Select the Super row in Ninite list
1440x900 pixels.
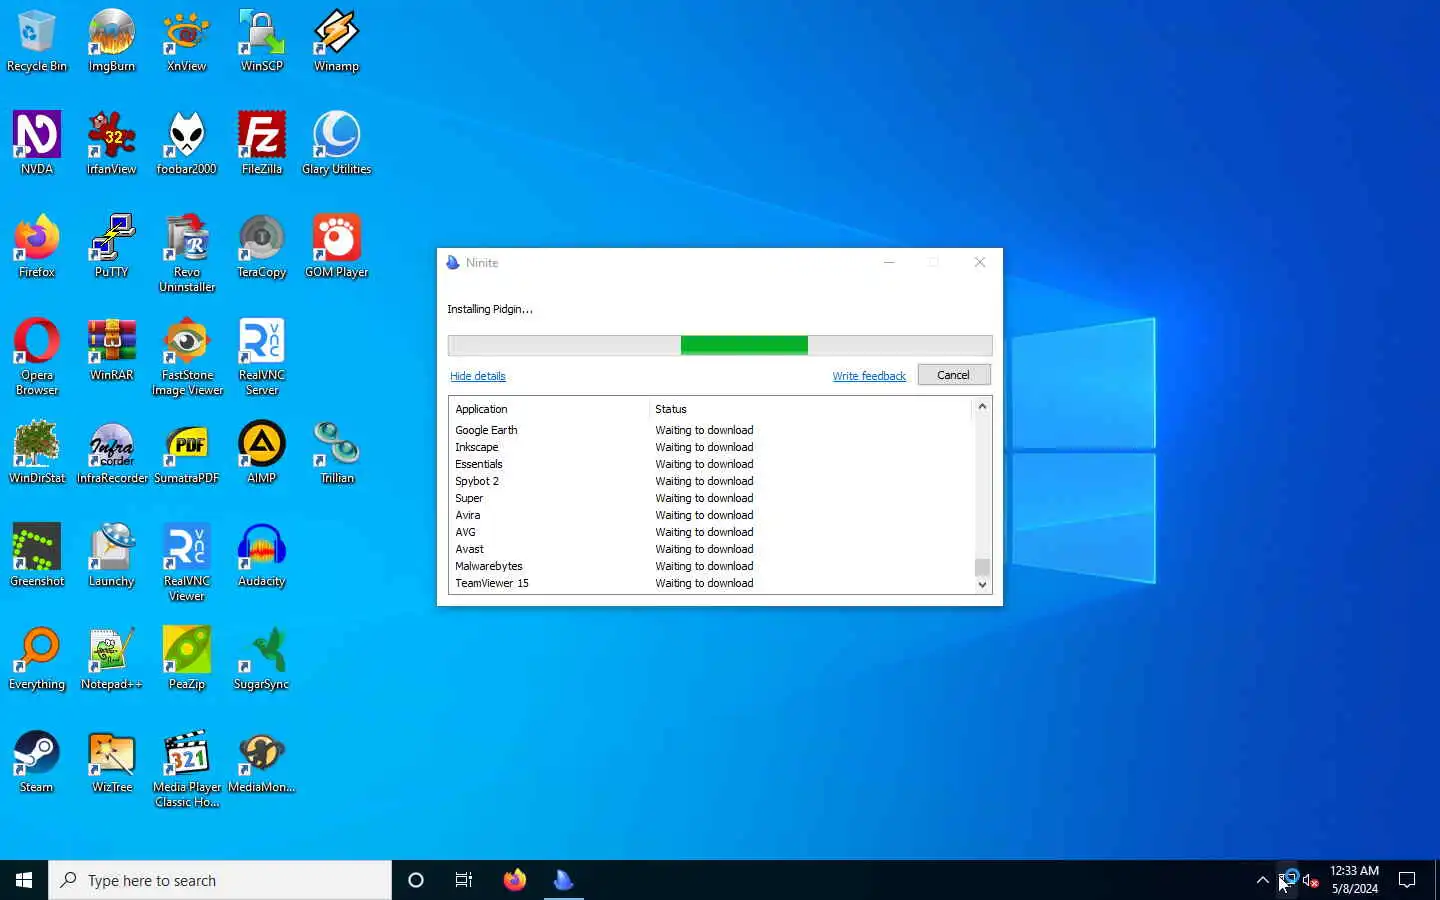pos(710,498)
